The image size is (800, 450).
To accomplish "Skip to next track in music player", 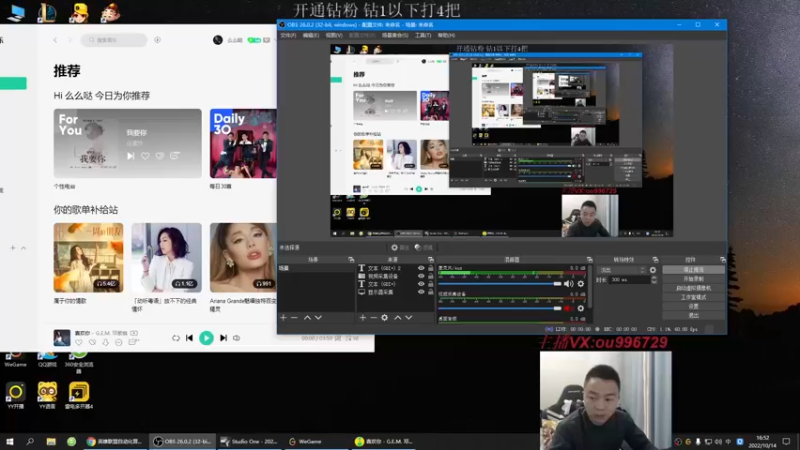I will coord(223,338).
